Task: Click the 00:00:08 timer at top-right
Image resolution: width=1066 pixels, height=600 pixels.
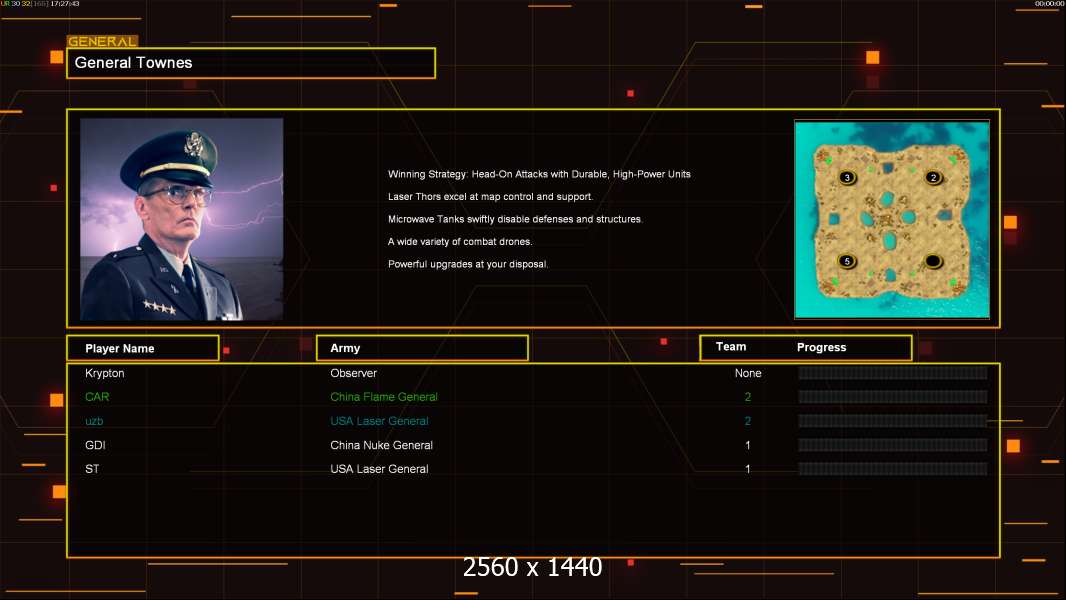Action: click(1049, 4)
